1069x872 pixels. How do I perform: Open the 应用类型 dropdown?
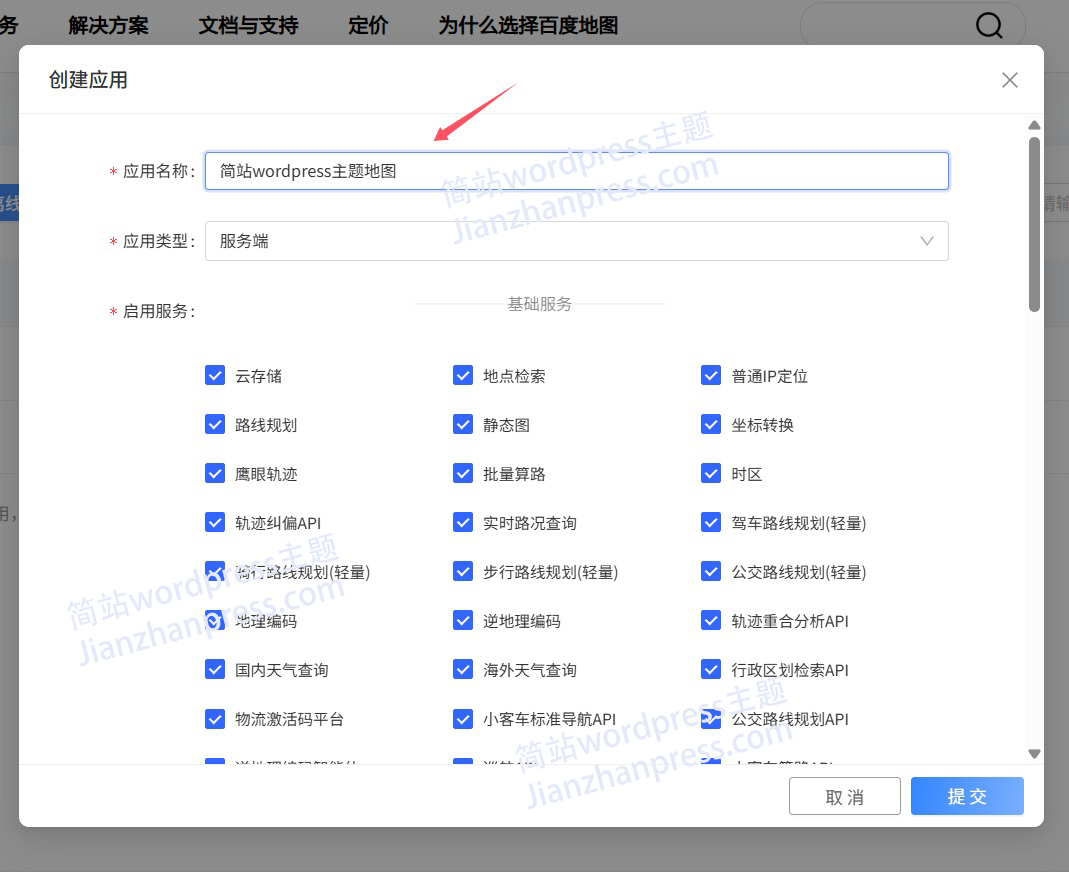click(576, 241)
